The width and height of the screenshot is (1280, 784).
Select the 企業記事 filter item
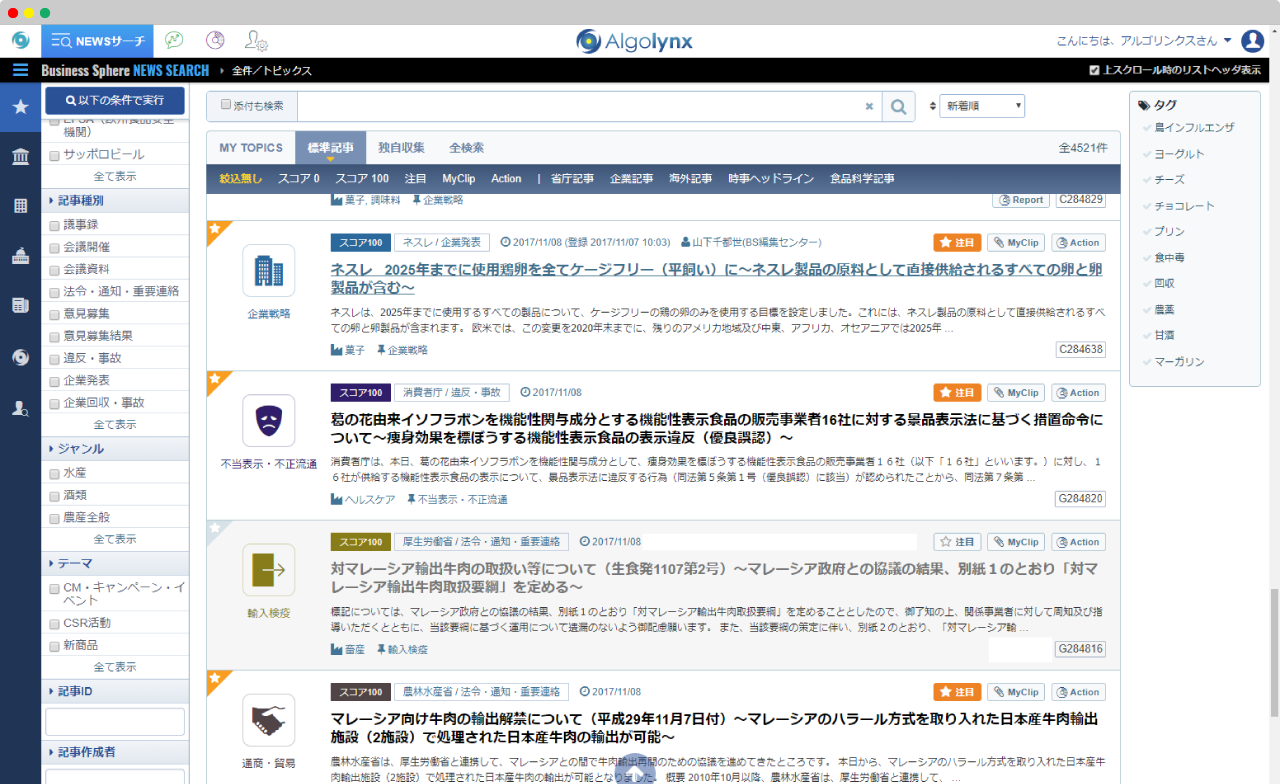631,179
